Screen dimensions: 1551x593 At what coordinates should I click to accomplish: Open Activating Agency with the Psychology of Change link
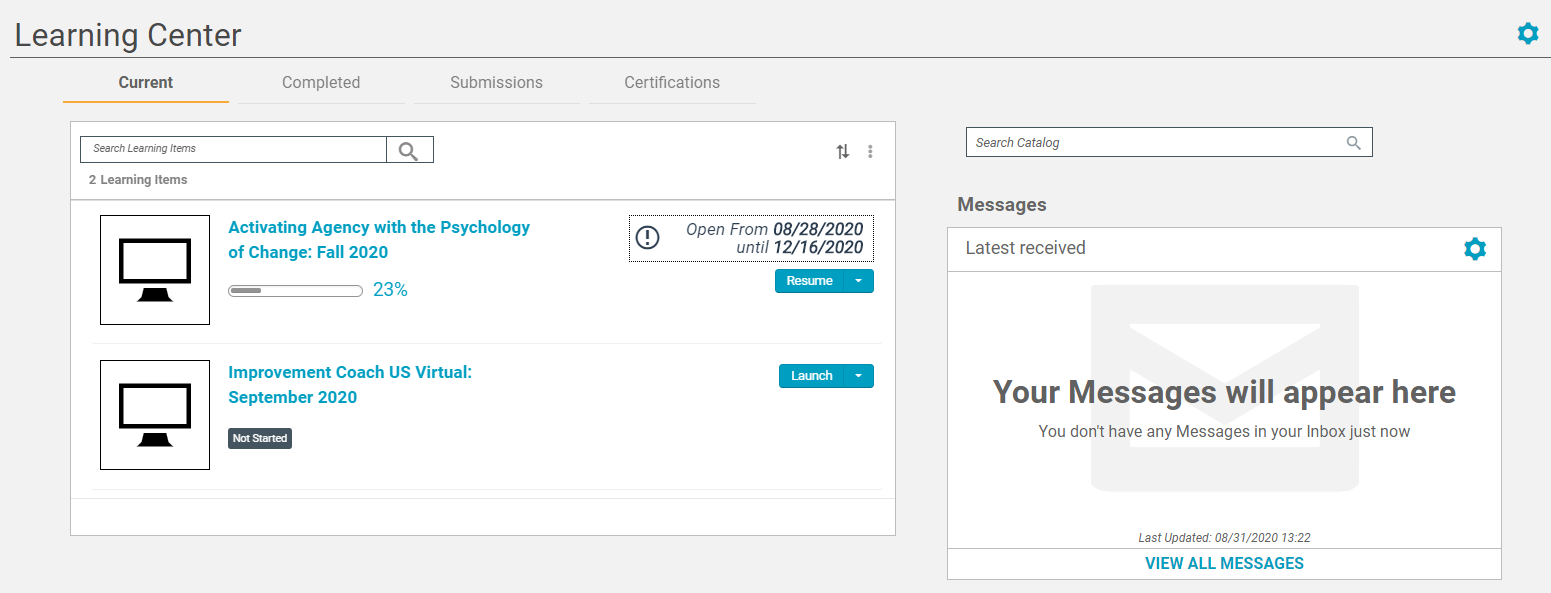(379, 240)
